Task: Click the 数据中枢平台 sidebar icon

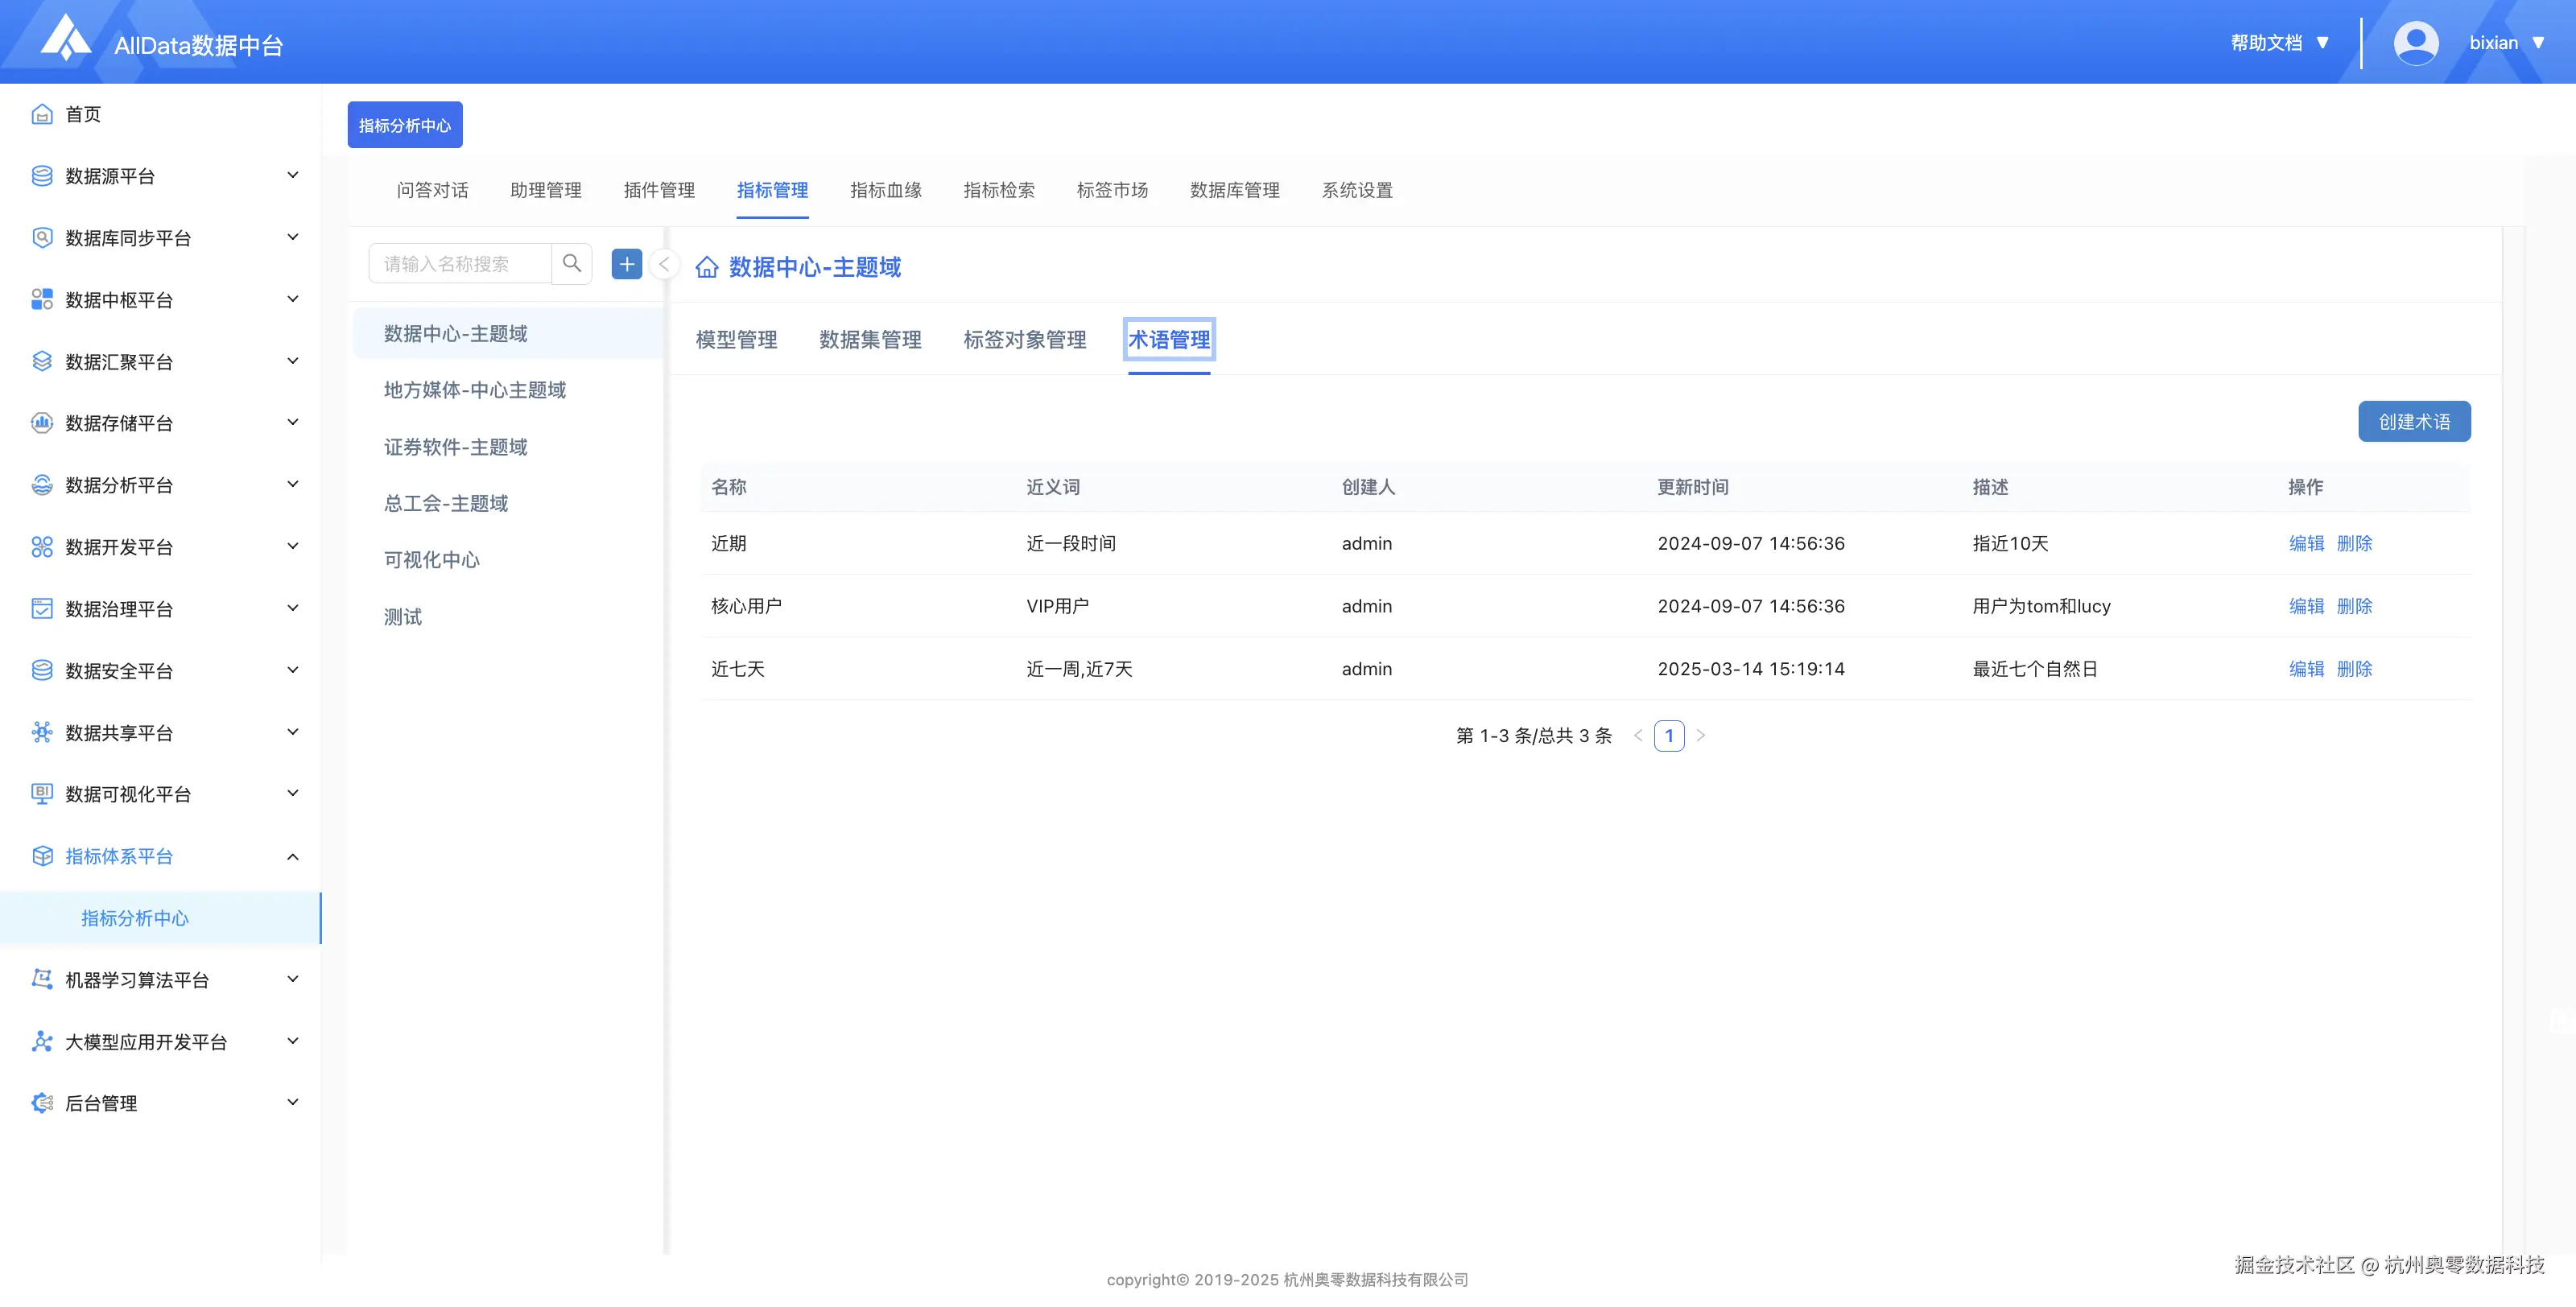Action: (x=42, y=299)
